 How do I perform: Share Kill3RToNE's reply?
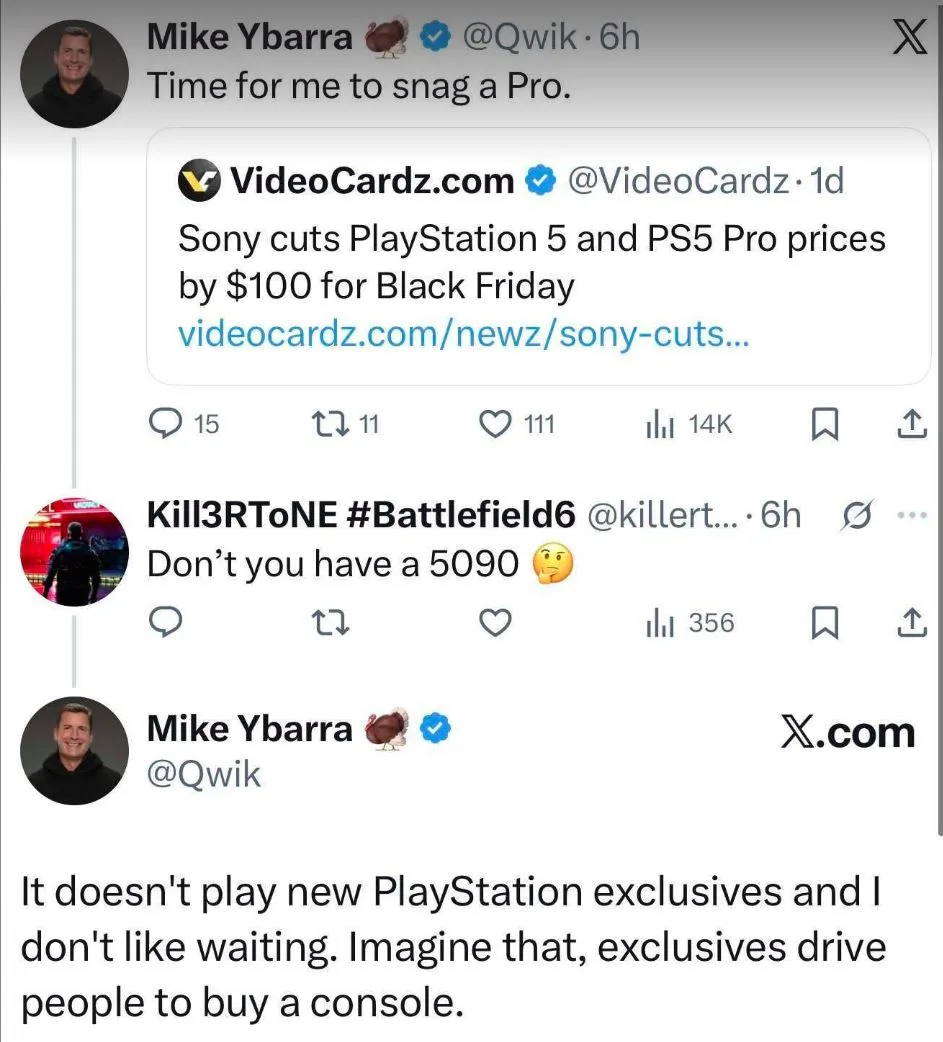[911, 622]
